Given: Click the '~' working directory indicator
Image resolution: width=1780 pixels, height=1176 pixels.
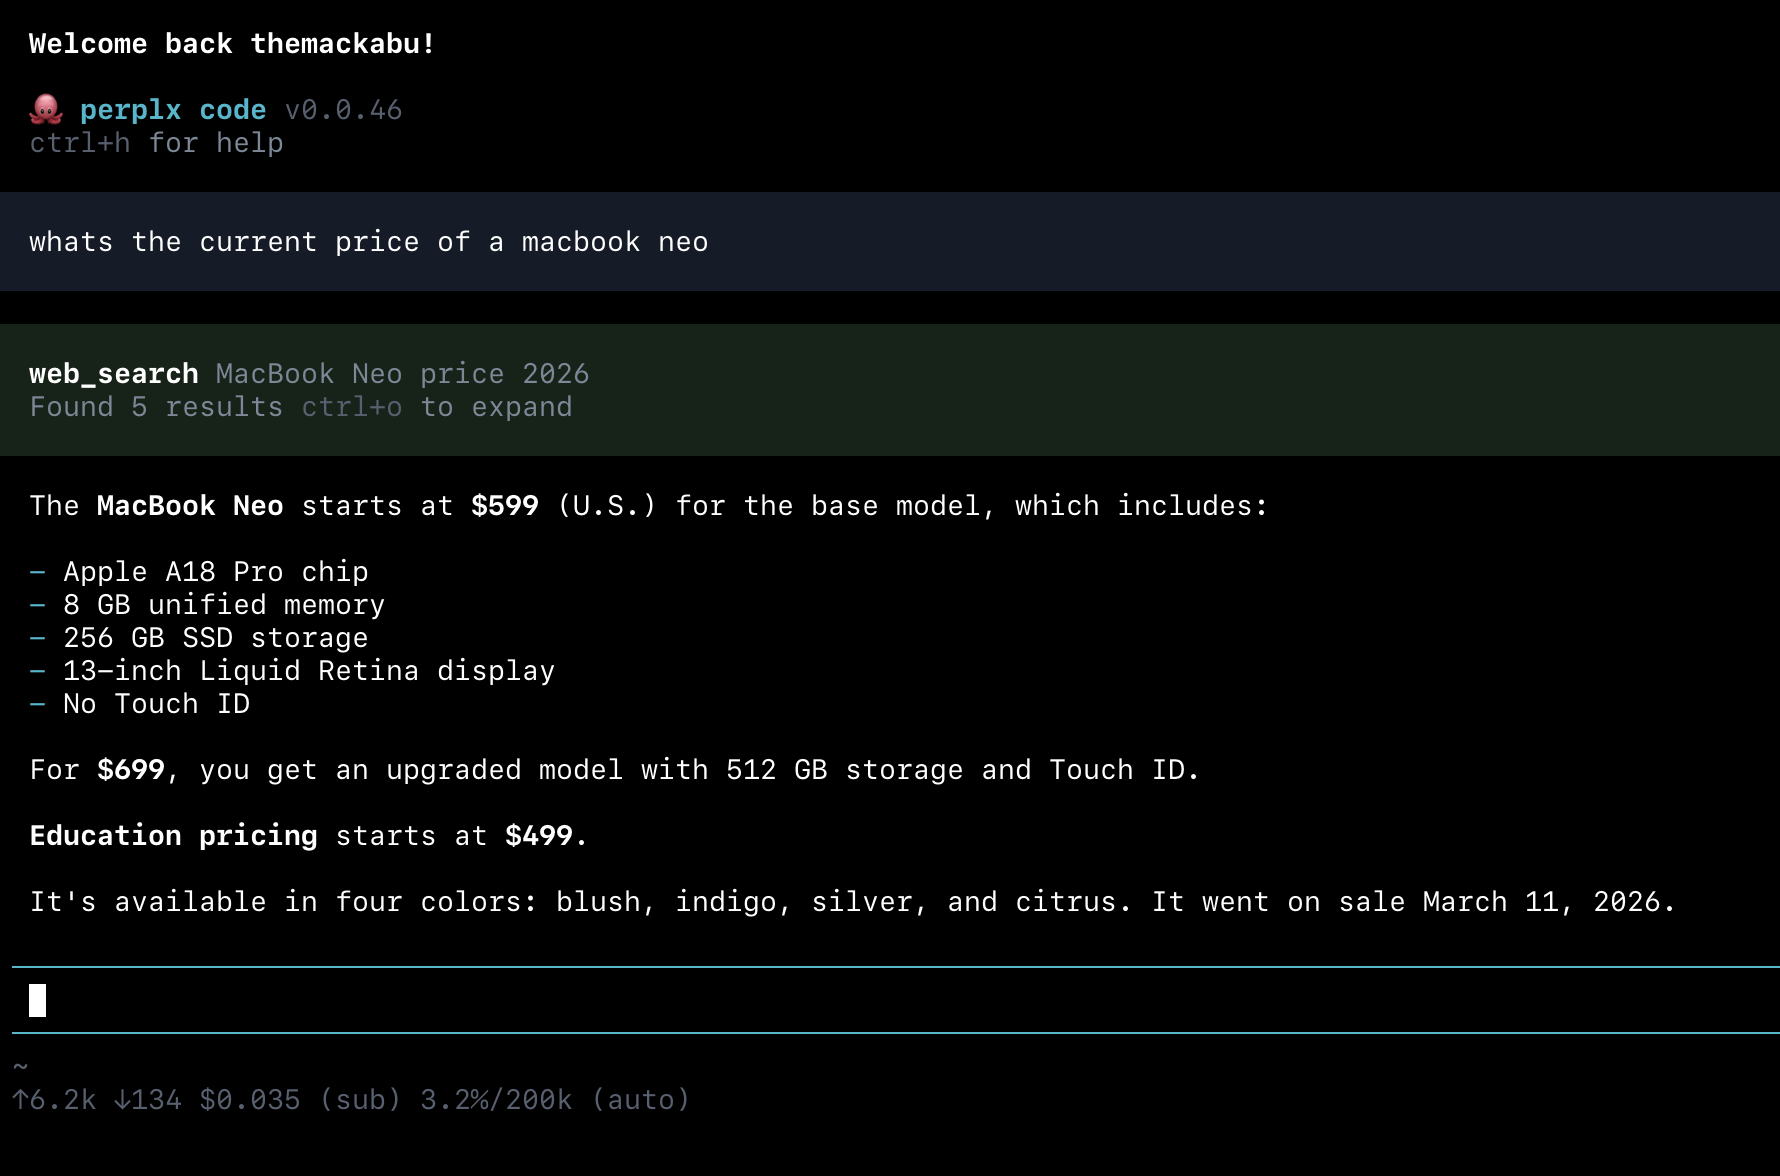Looking at the screenshot, I should coord(20,1066).
